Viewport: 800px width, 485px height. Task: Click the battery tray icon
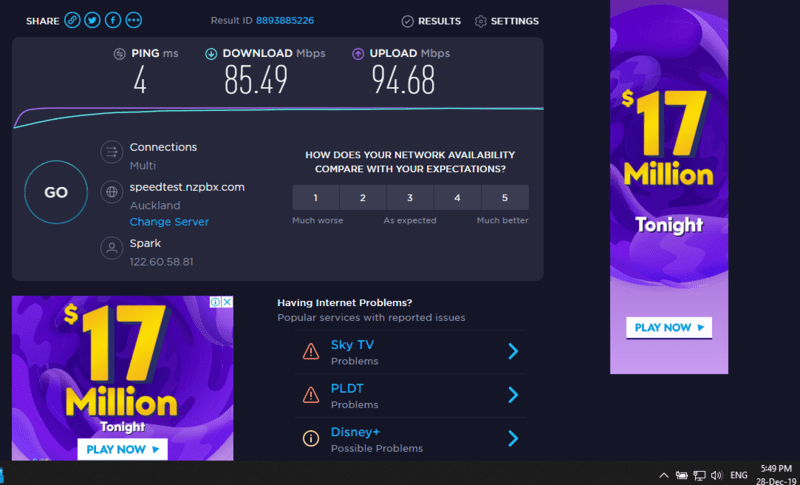click(682, 475)
